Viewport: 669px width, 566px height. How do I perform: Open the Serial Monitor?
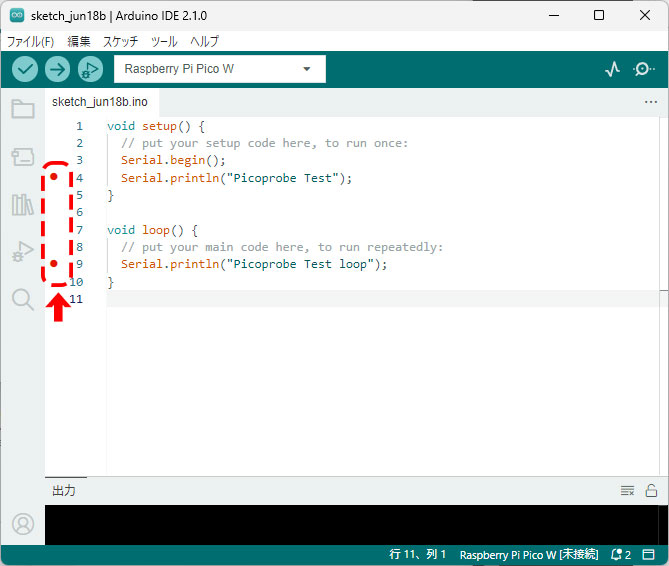643,69
